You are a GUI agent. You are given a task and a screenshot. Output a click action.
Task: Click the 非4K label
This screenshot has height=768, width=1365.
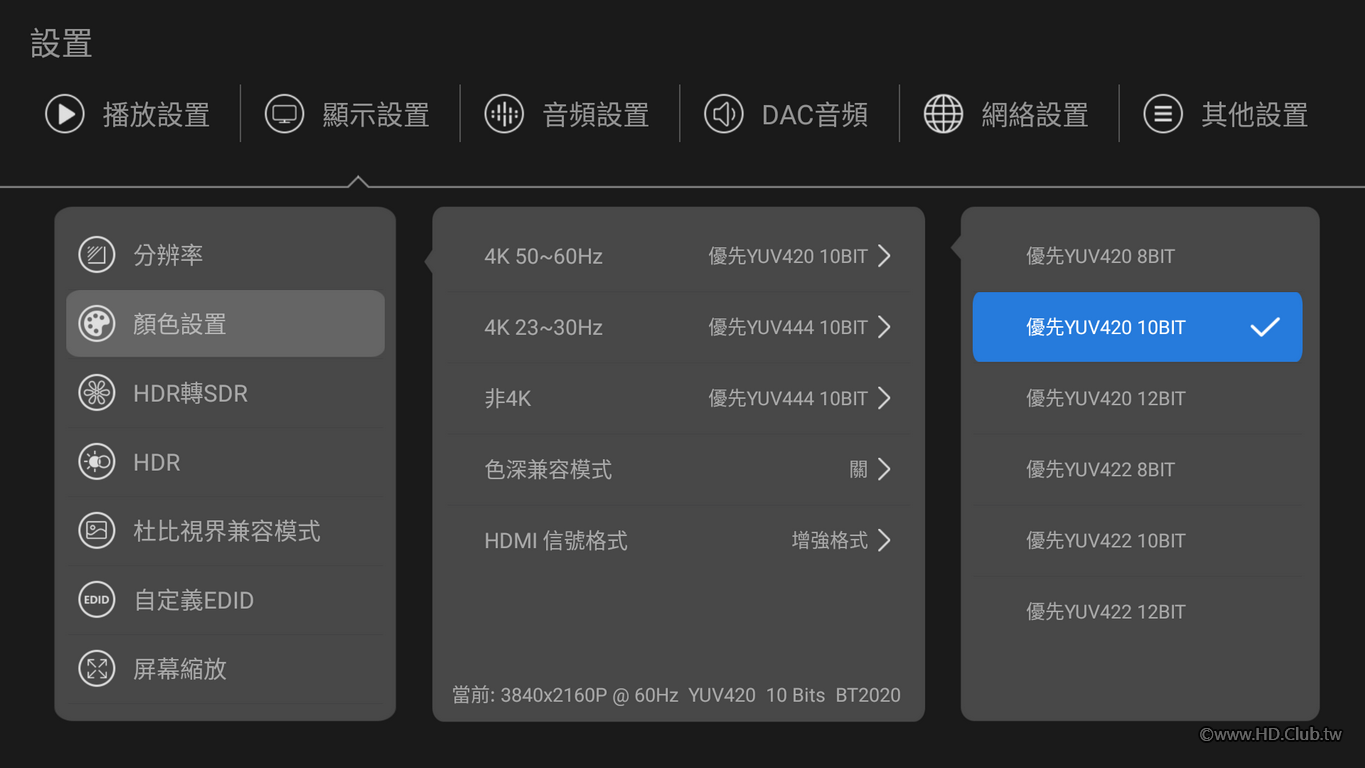(x=508, y=398)
